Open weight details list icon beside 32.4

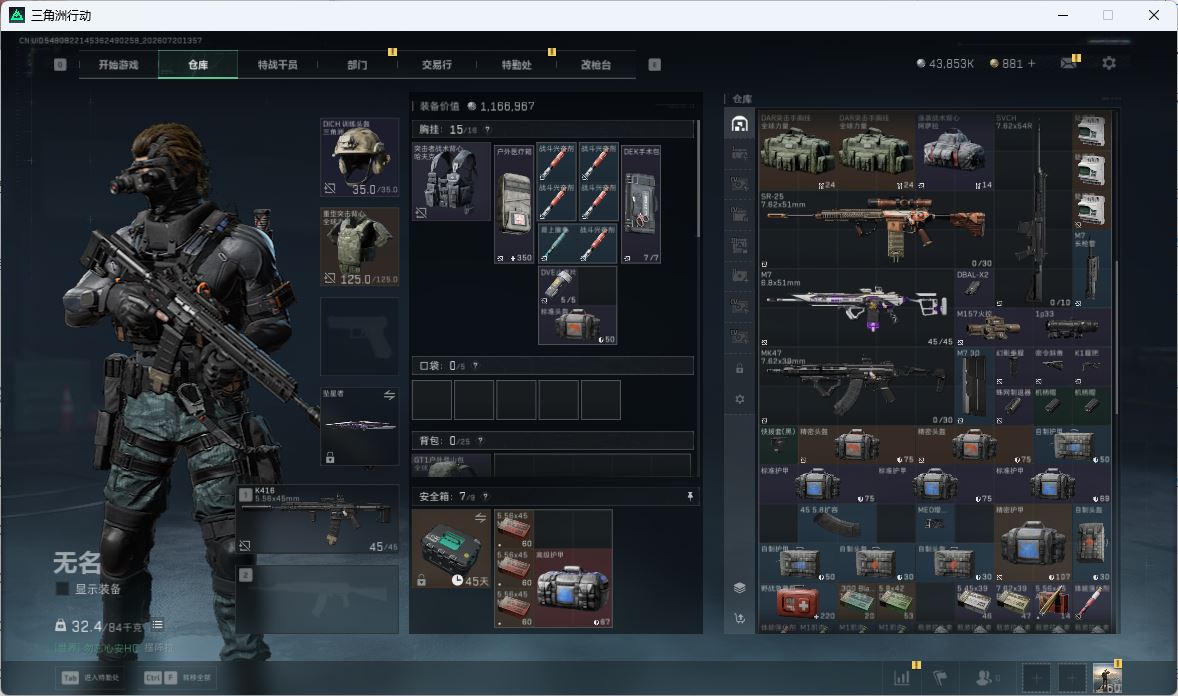[158, 625]
